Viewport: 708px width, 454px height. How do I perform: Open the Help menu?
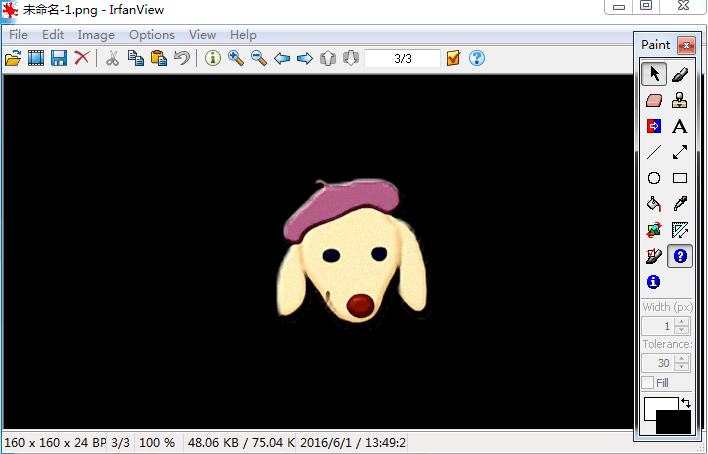[x=243, y=35]
